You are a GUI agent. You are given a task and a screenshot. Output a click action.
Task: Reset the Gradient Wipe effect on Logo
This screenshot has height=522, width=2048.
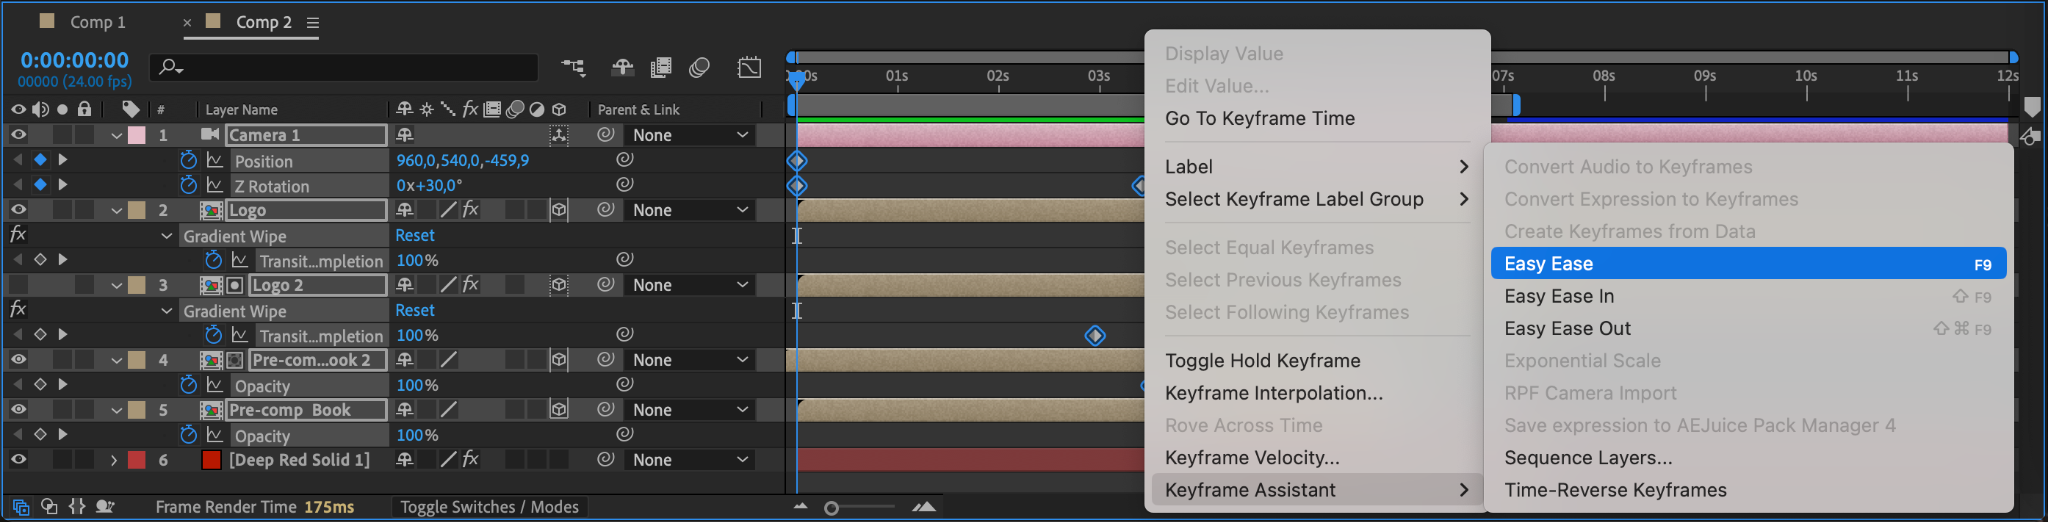click(x=414, y=235)
